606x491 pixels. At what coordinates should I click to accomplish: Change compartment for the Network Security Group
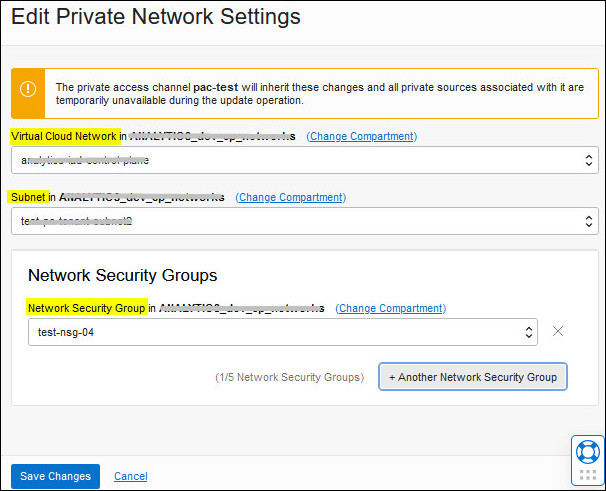tap(390, 308)
